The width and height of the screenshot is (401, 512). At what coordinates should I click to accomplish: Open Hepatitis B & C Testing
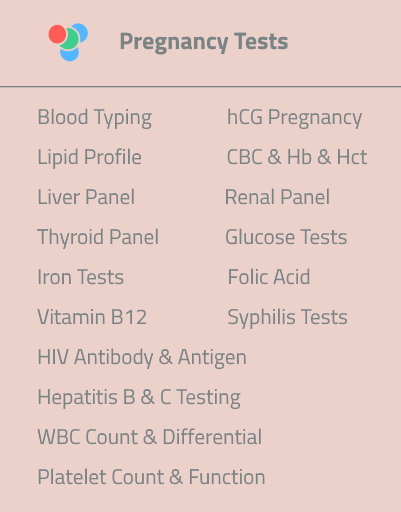click(x=139, y=398)
